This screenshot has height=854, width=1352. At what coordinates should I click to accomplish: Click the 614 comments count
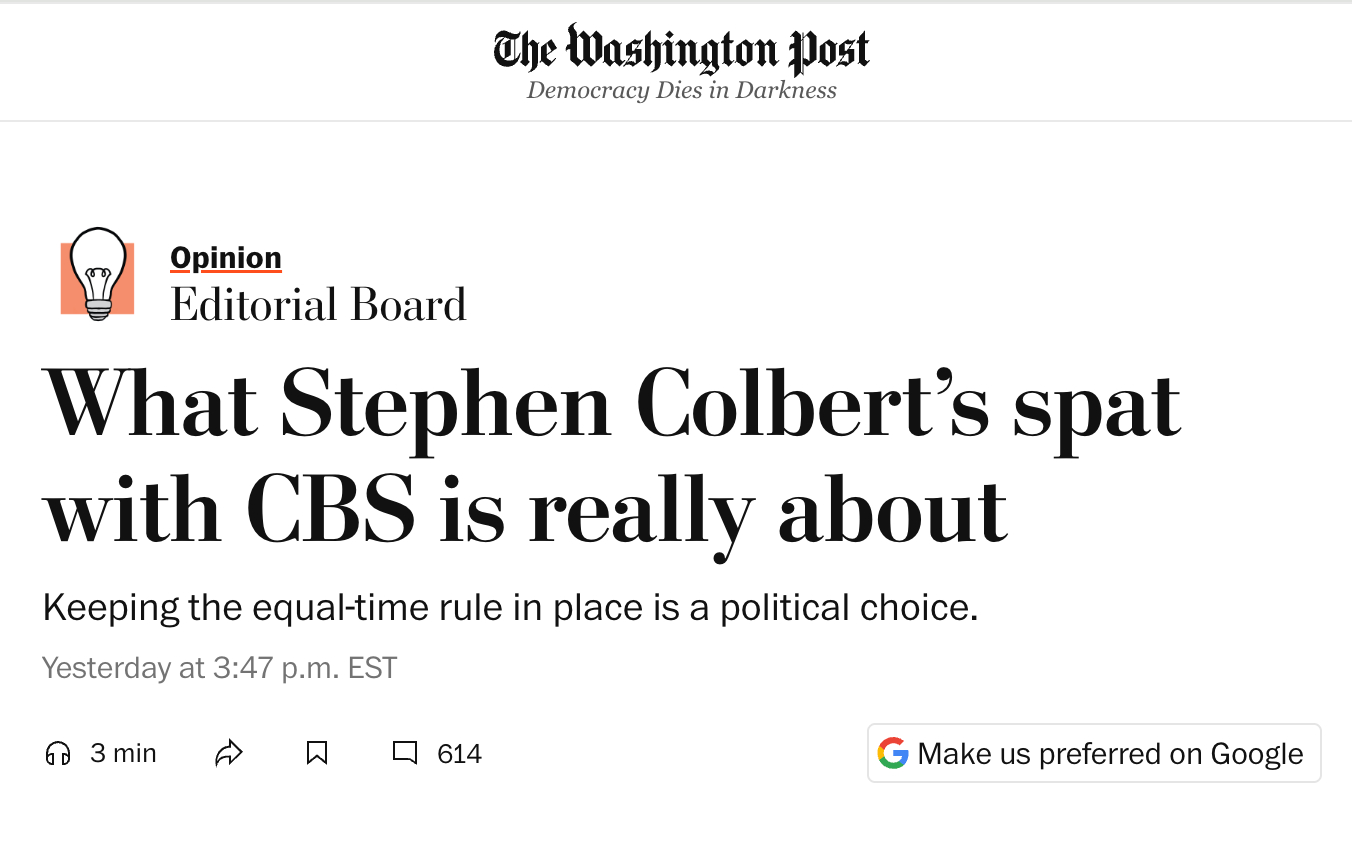[x=459, y=753]
